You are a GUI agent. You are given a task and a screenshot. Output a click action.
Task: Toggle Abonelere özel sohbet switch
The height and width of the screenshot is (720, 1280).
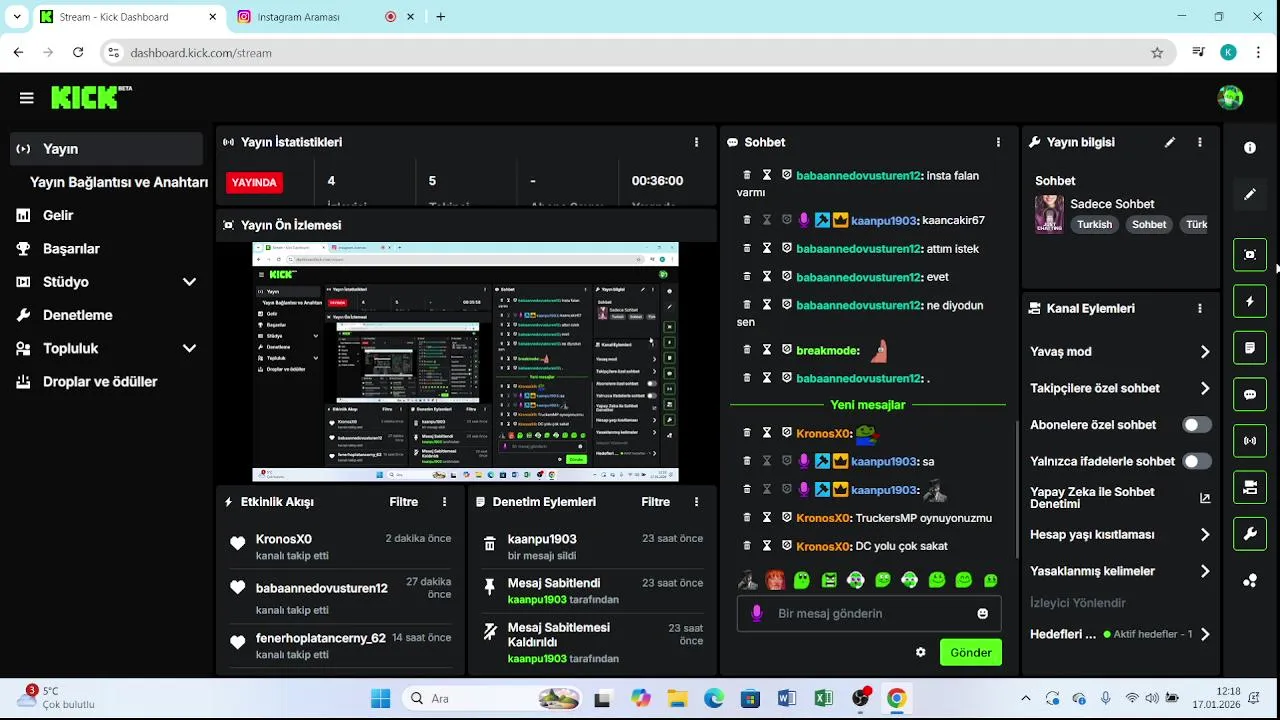[1197, 425]
